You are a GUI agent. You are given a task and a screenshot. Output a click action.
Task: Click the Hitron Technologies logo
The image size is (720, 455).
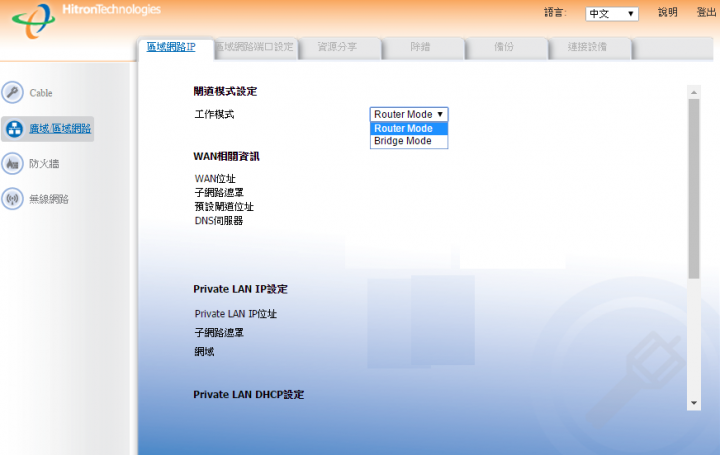pos(86,20)
